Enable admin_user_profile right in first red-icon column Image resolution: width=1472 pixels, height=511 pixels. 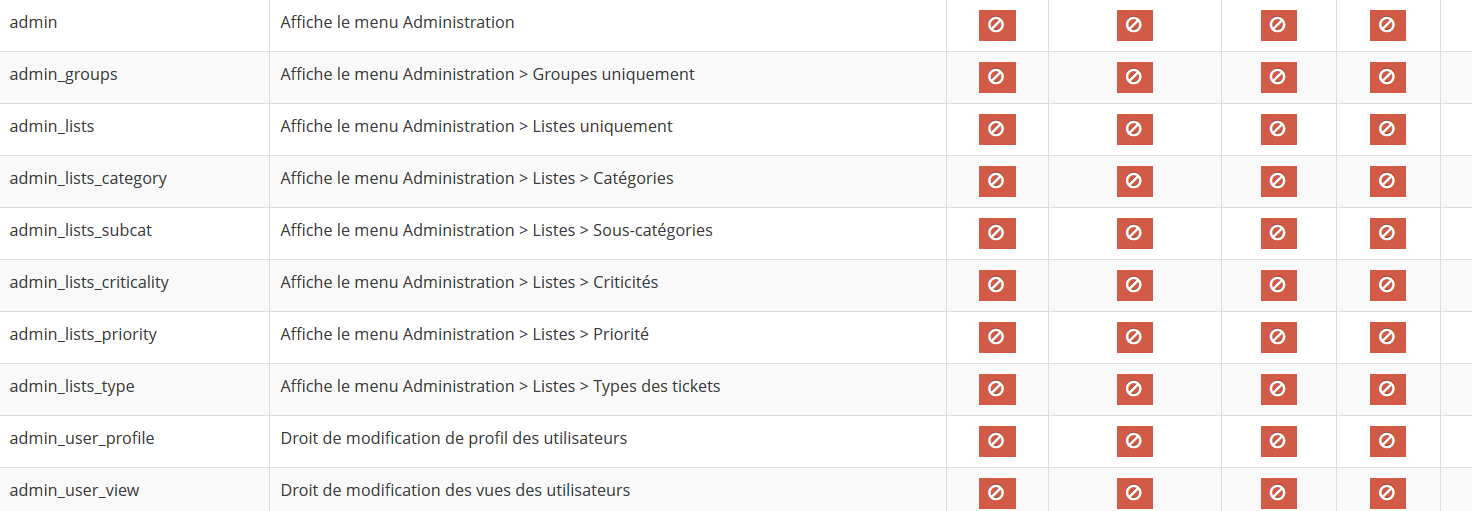click(997, 441)
